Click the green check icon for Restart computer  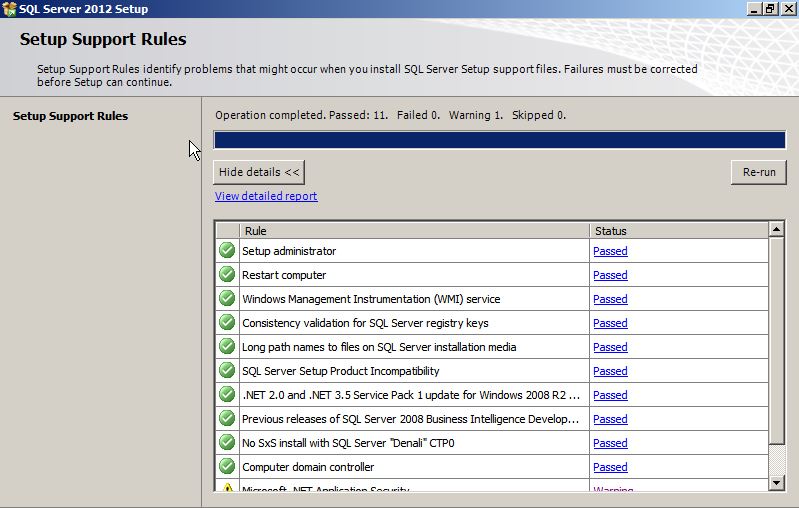tap(227, 275)
